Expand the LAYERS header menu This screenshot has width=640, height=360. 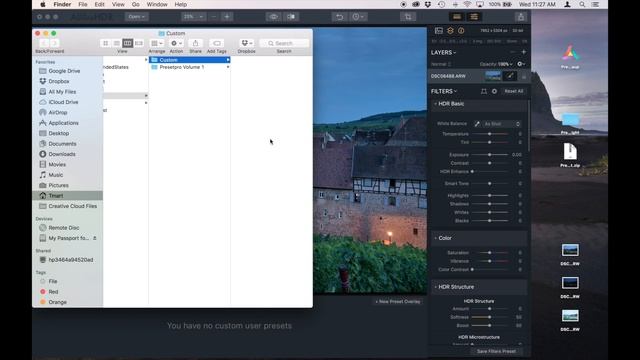[444, 53]
